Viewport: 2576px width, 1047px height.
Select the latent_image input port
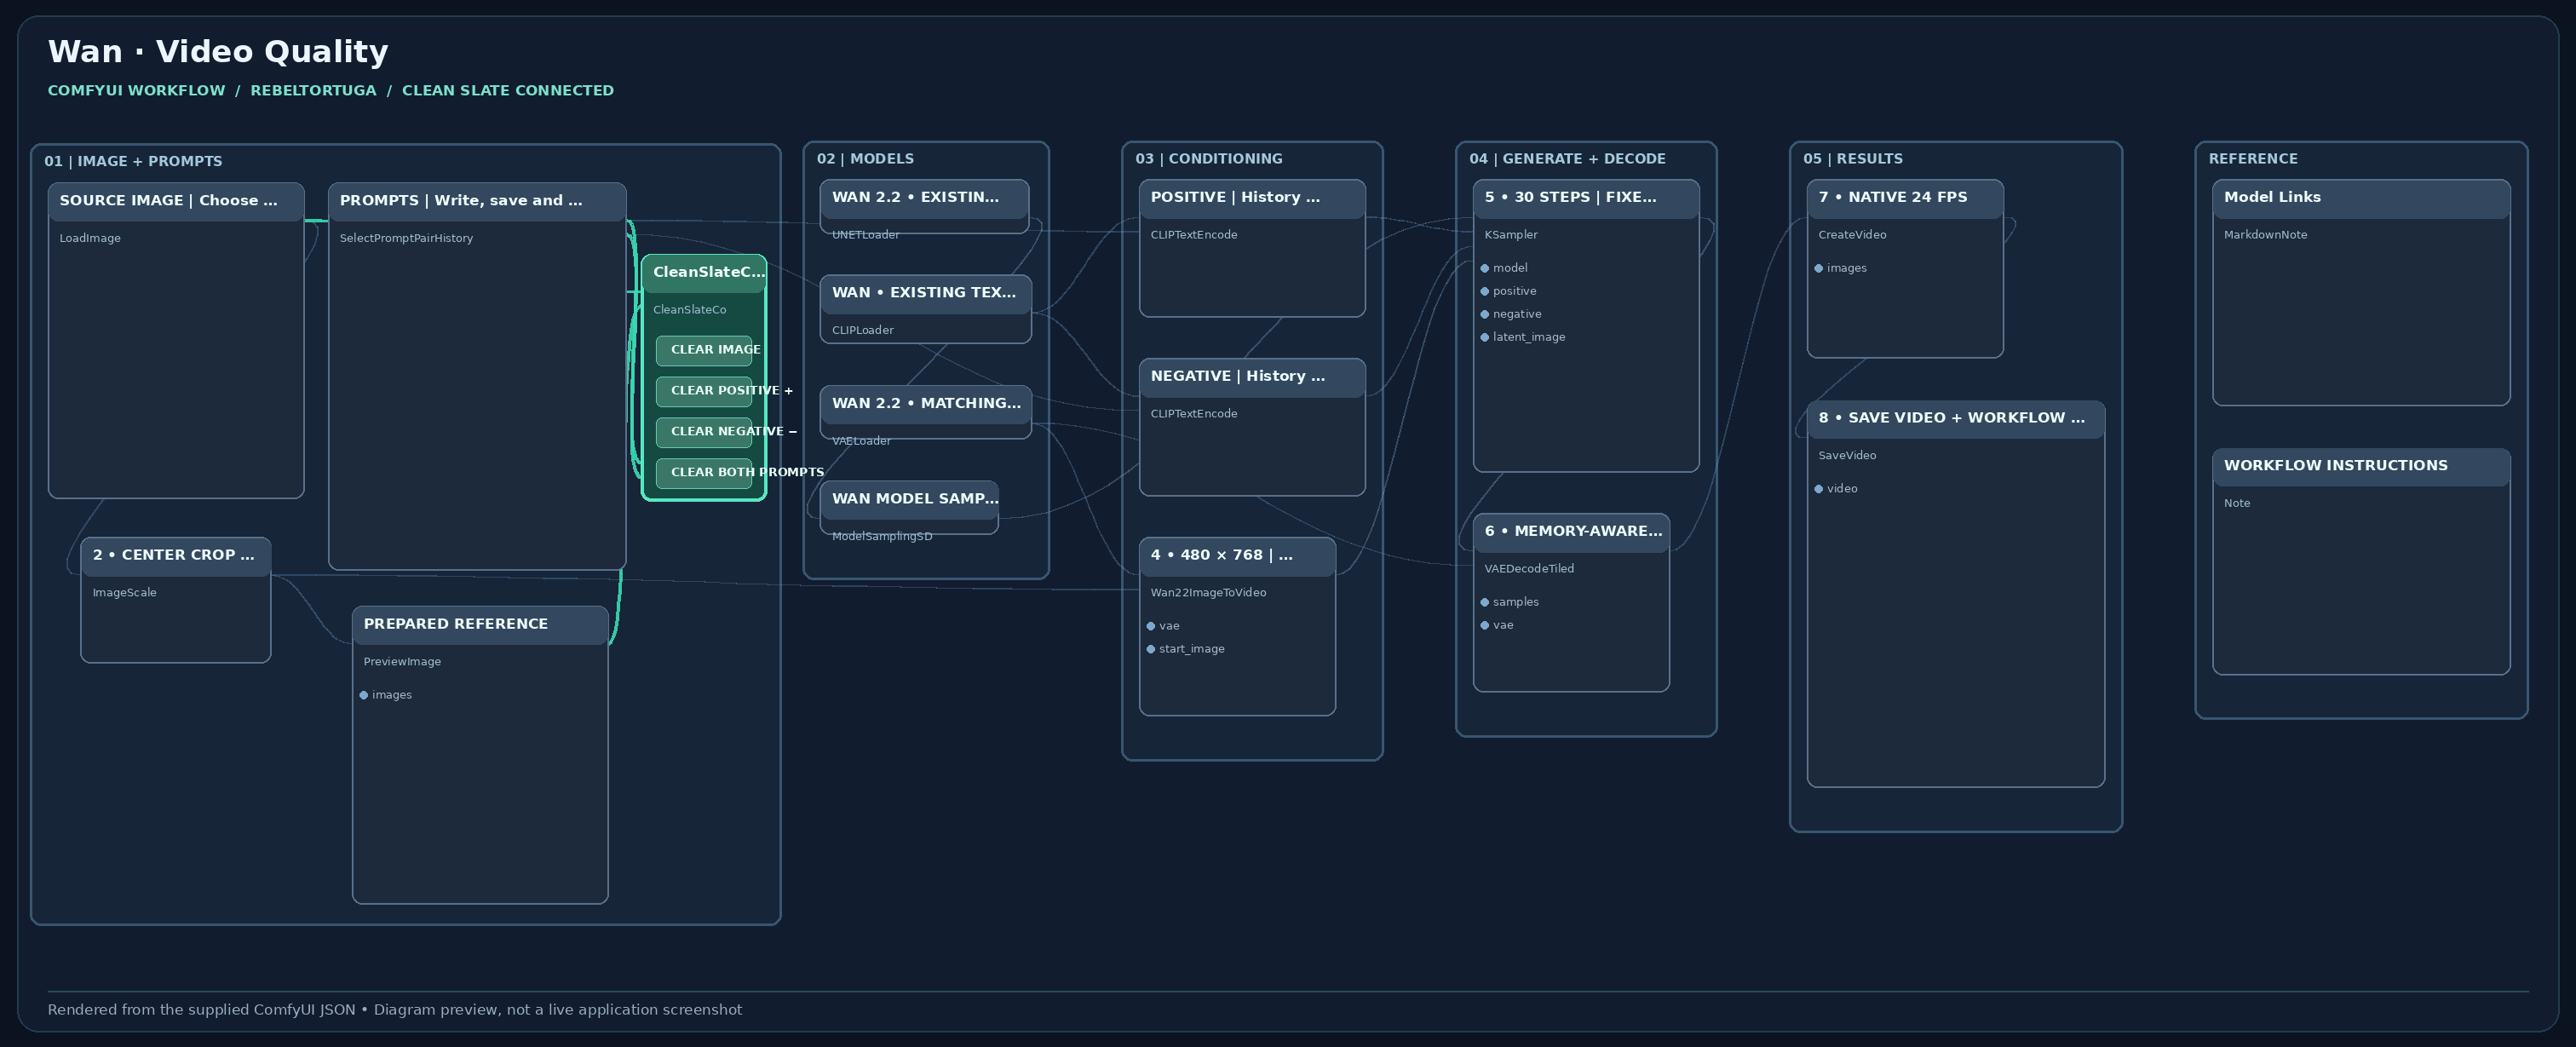tap(1484, 337)
